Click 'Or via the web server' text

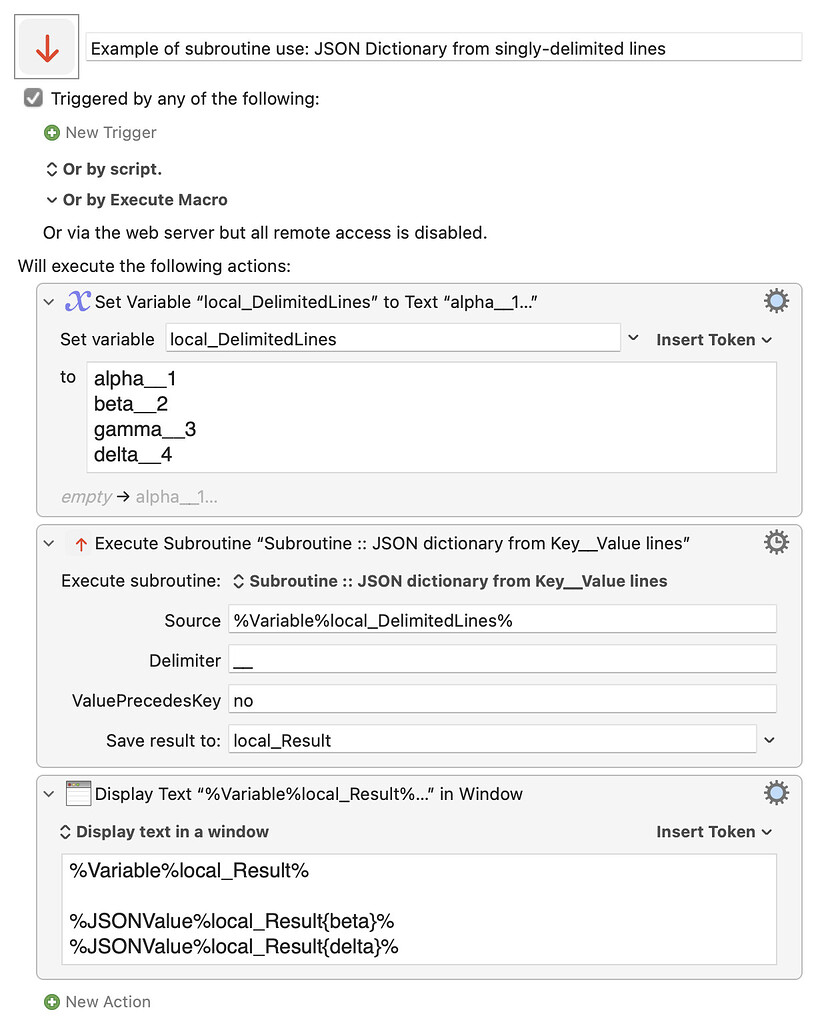tap(265, 232)
